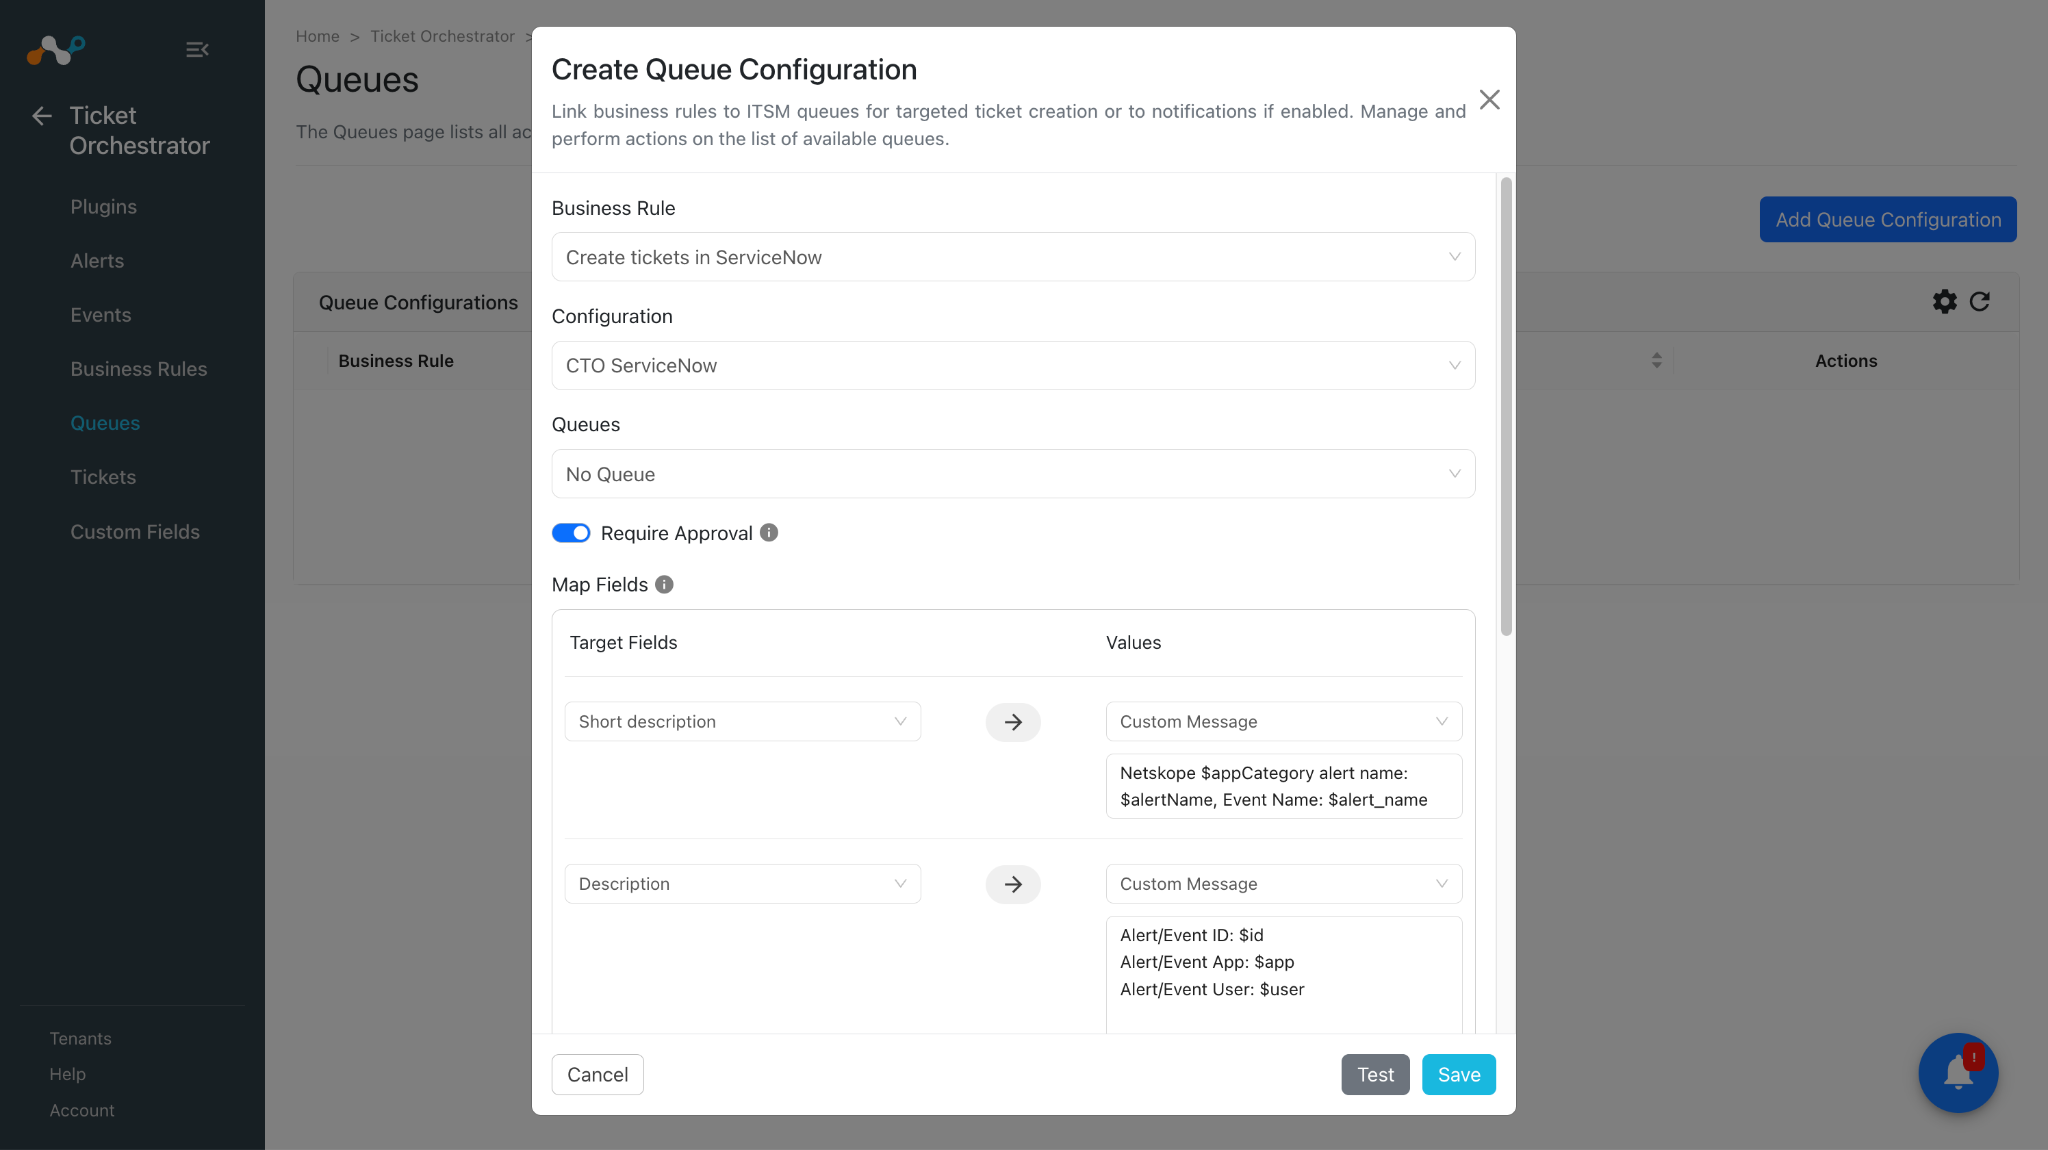Screen dimensions: 2048x1150
Task: Open Custom Message dropdown for Short description
Action: 1284,722
